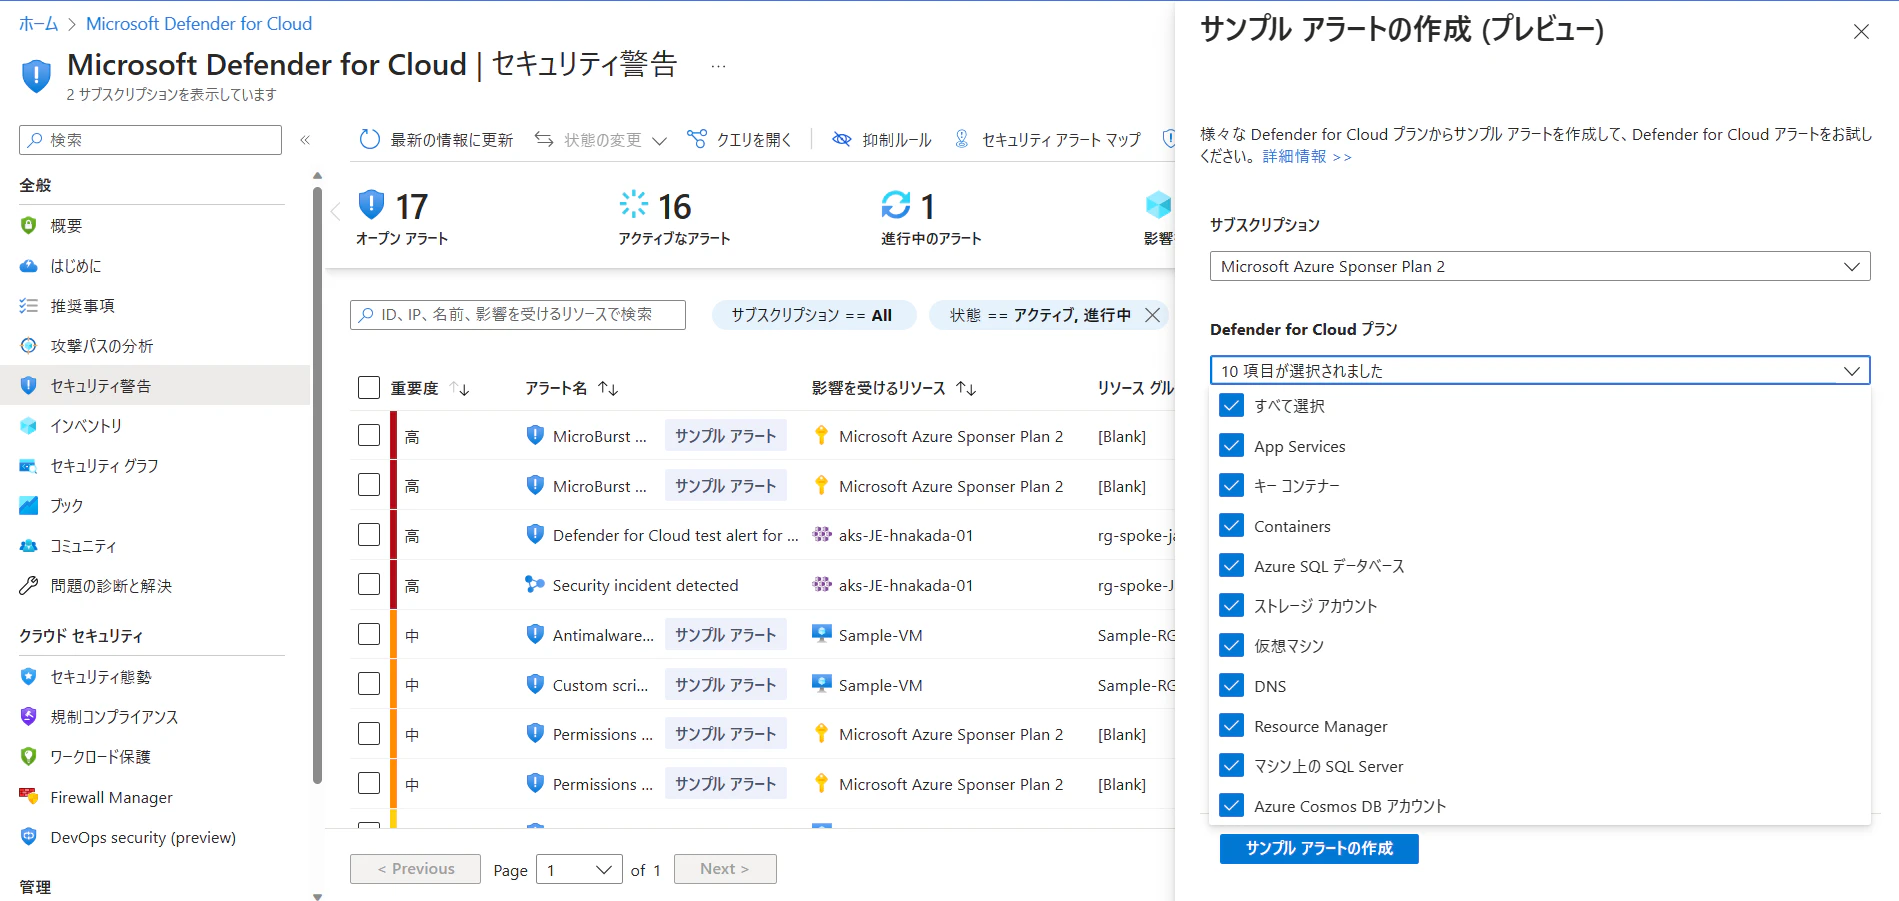Screen dimensions: 1899x901
Task: Open the 詳細情報 >> link
Action: tap(1307, 157)
